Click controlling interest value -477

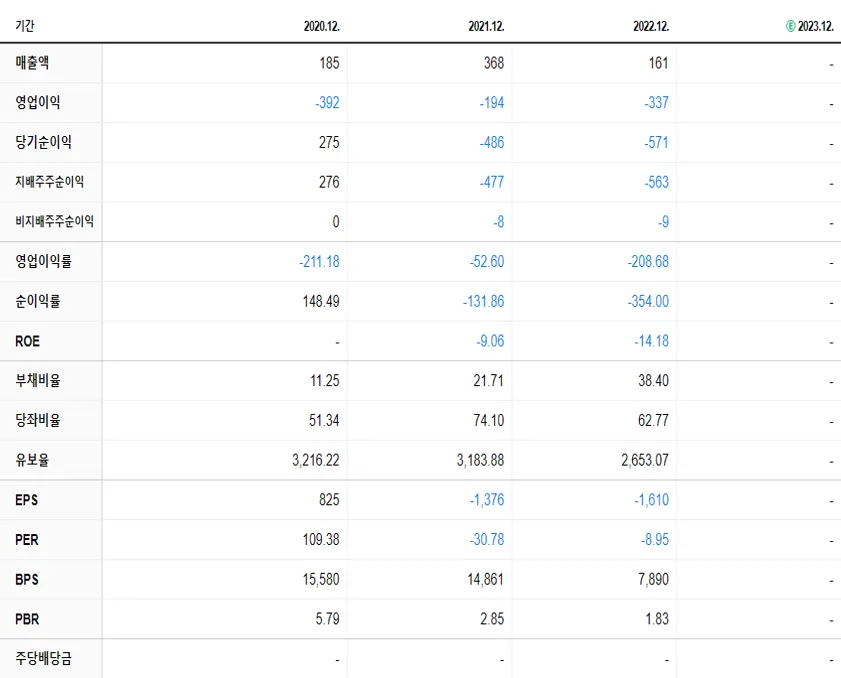click(x=492, y=182)
